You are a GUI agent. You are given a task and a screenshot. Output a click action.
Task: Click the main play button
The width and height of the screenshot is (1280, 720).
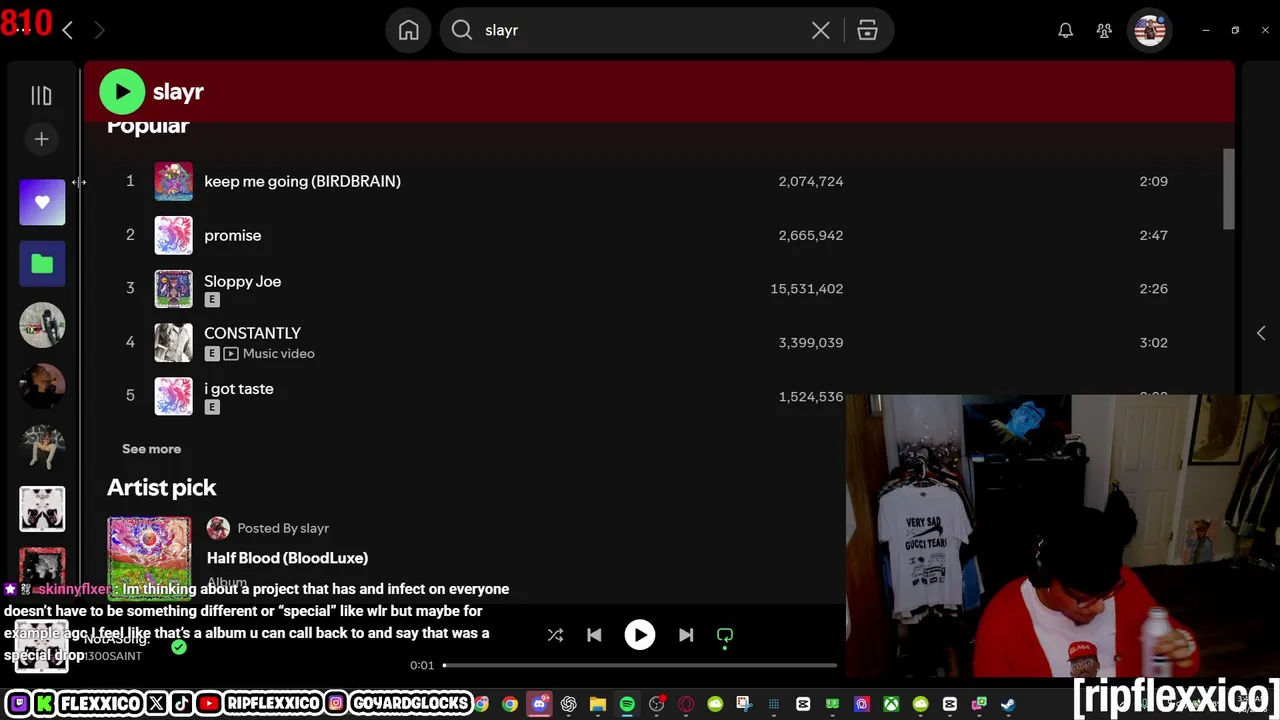[x=640, y=635]
